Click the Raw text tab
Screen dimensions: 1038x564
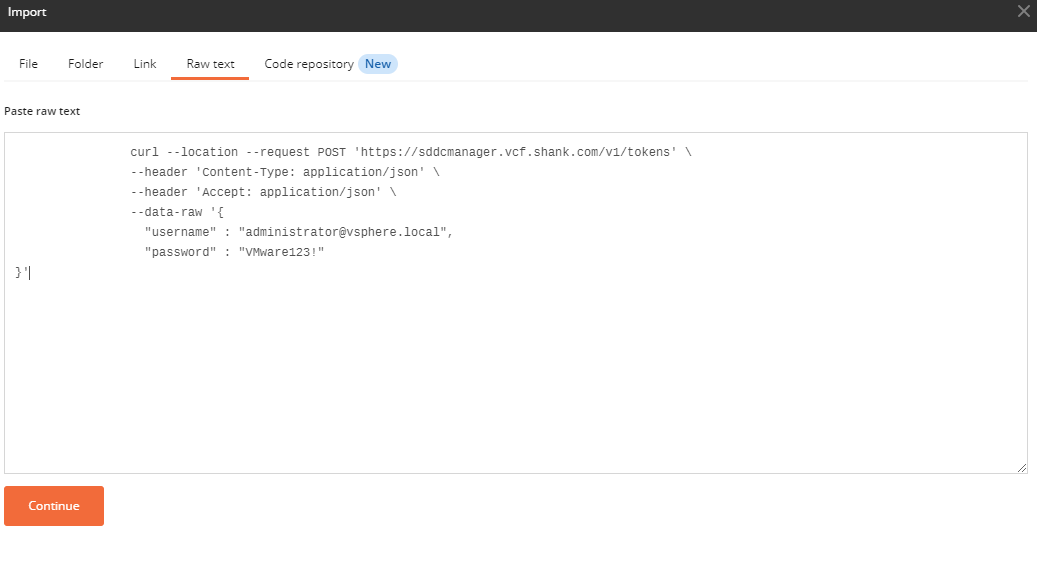(211, 64)
